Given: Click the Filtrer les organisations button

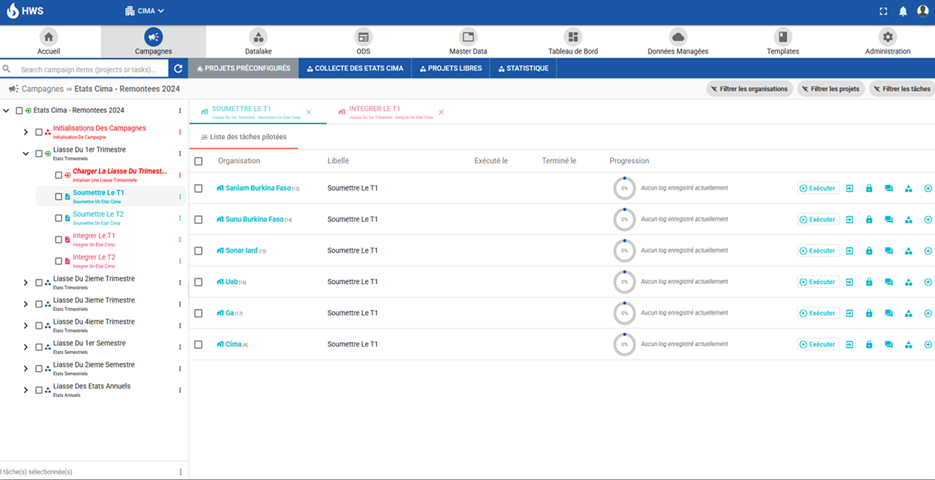Looking at the screenshot, I should coord(749,89).
